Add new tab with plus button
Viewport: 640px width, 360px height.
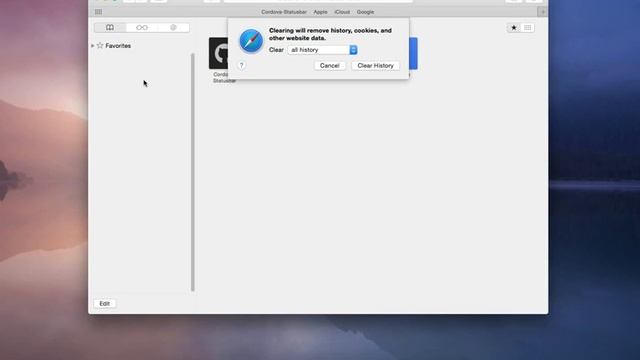542,12
